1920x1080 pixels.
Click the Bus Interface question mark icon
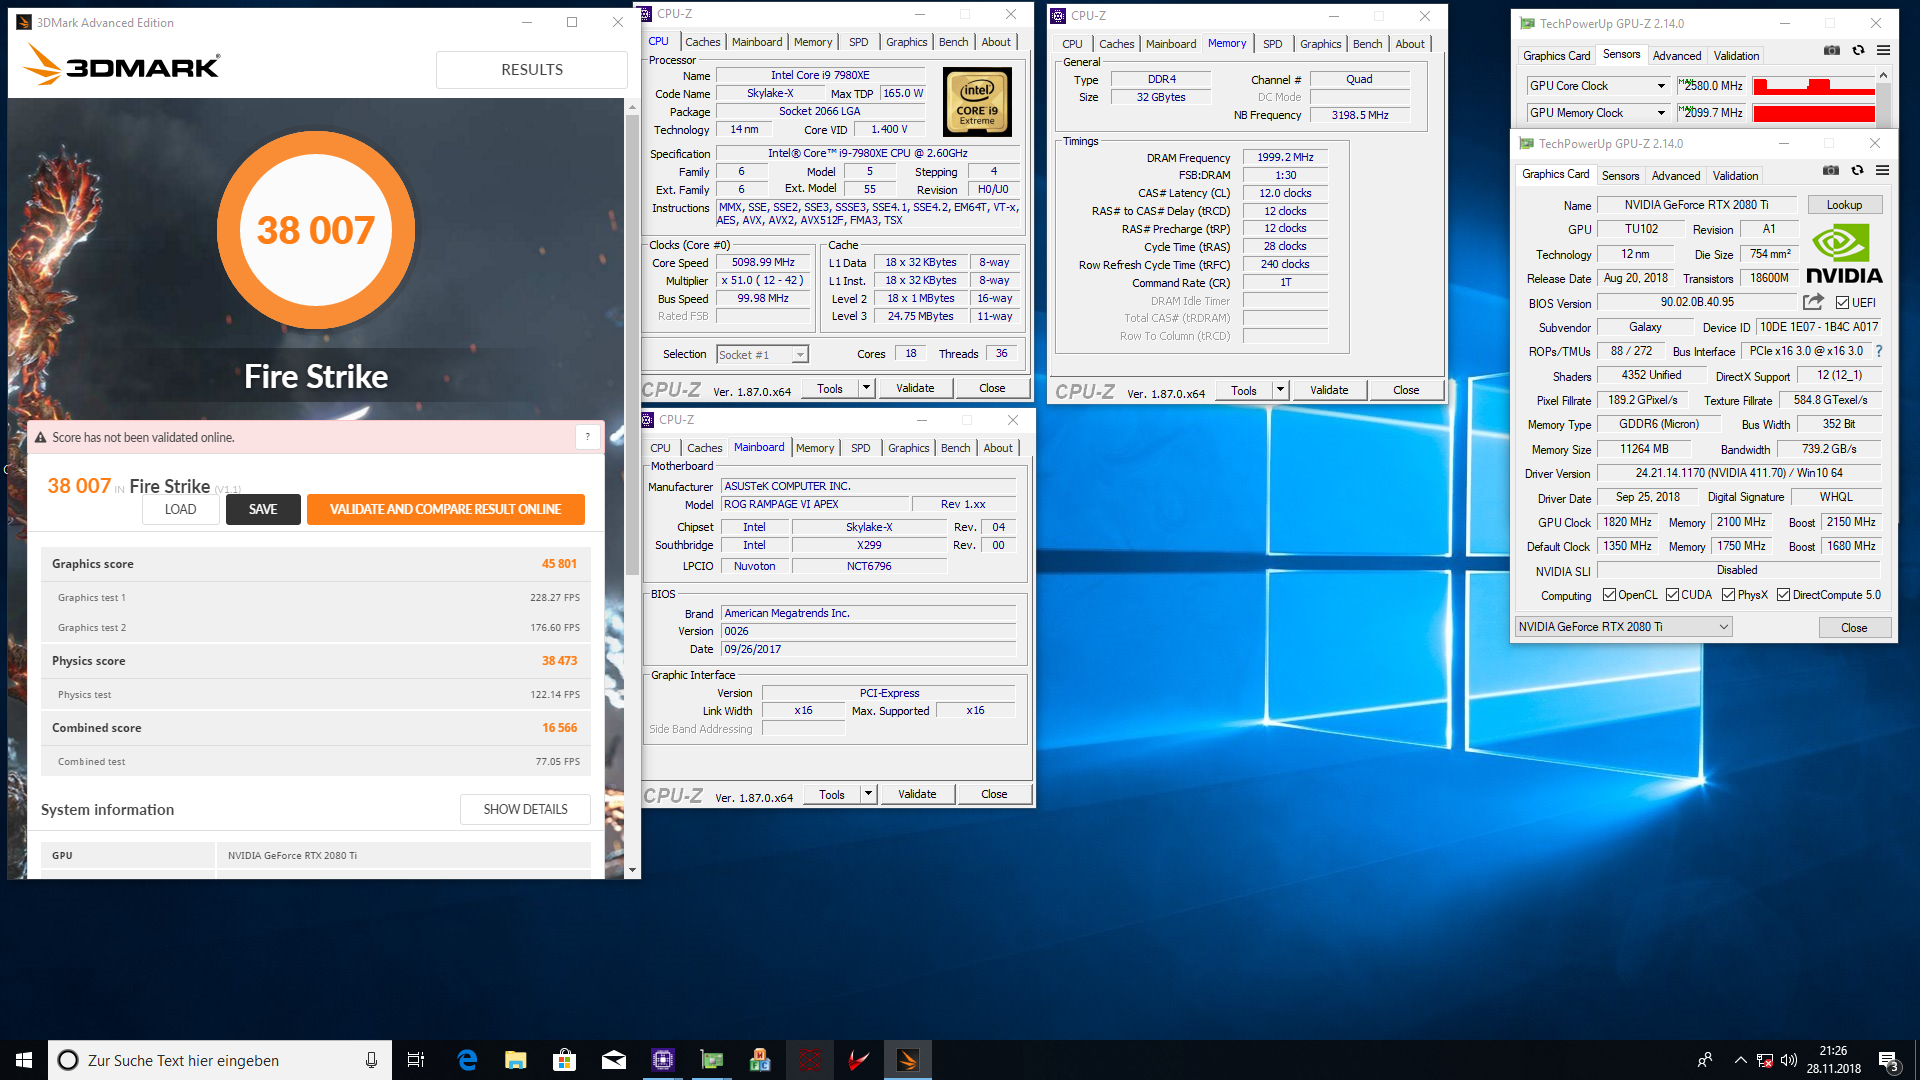(x=1879, y=351)
